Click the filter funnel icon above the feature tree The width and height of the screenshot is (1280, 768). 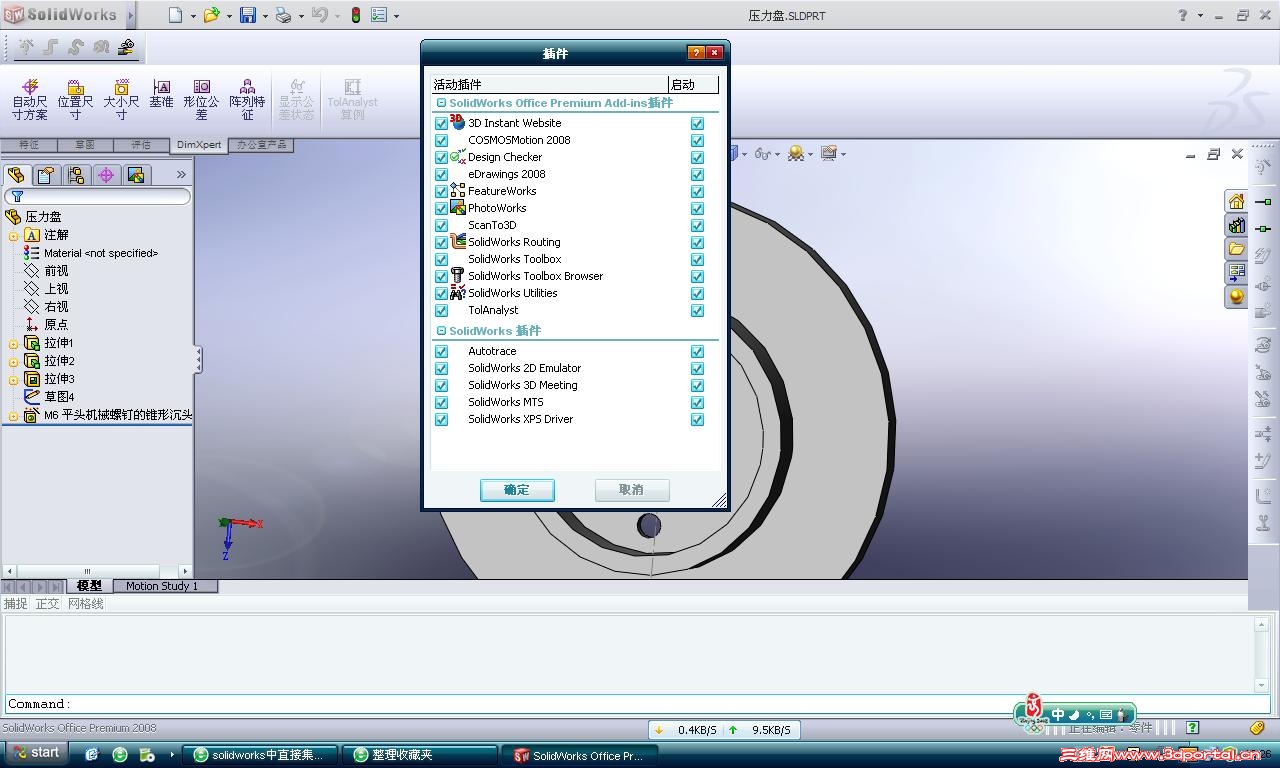(18, 196)
